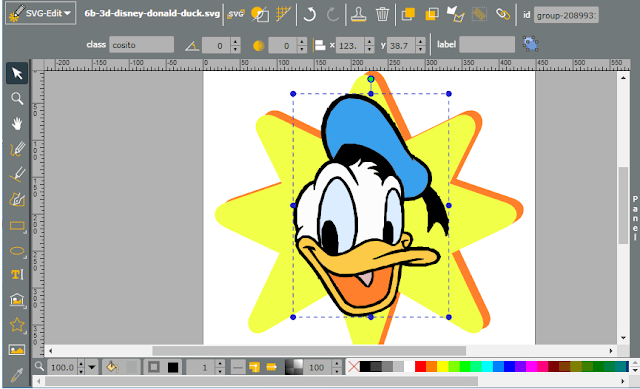Click the label text field
This screenshot has width=640, height=389.
pos(487,44)
